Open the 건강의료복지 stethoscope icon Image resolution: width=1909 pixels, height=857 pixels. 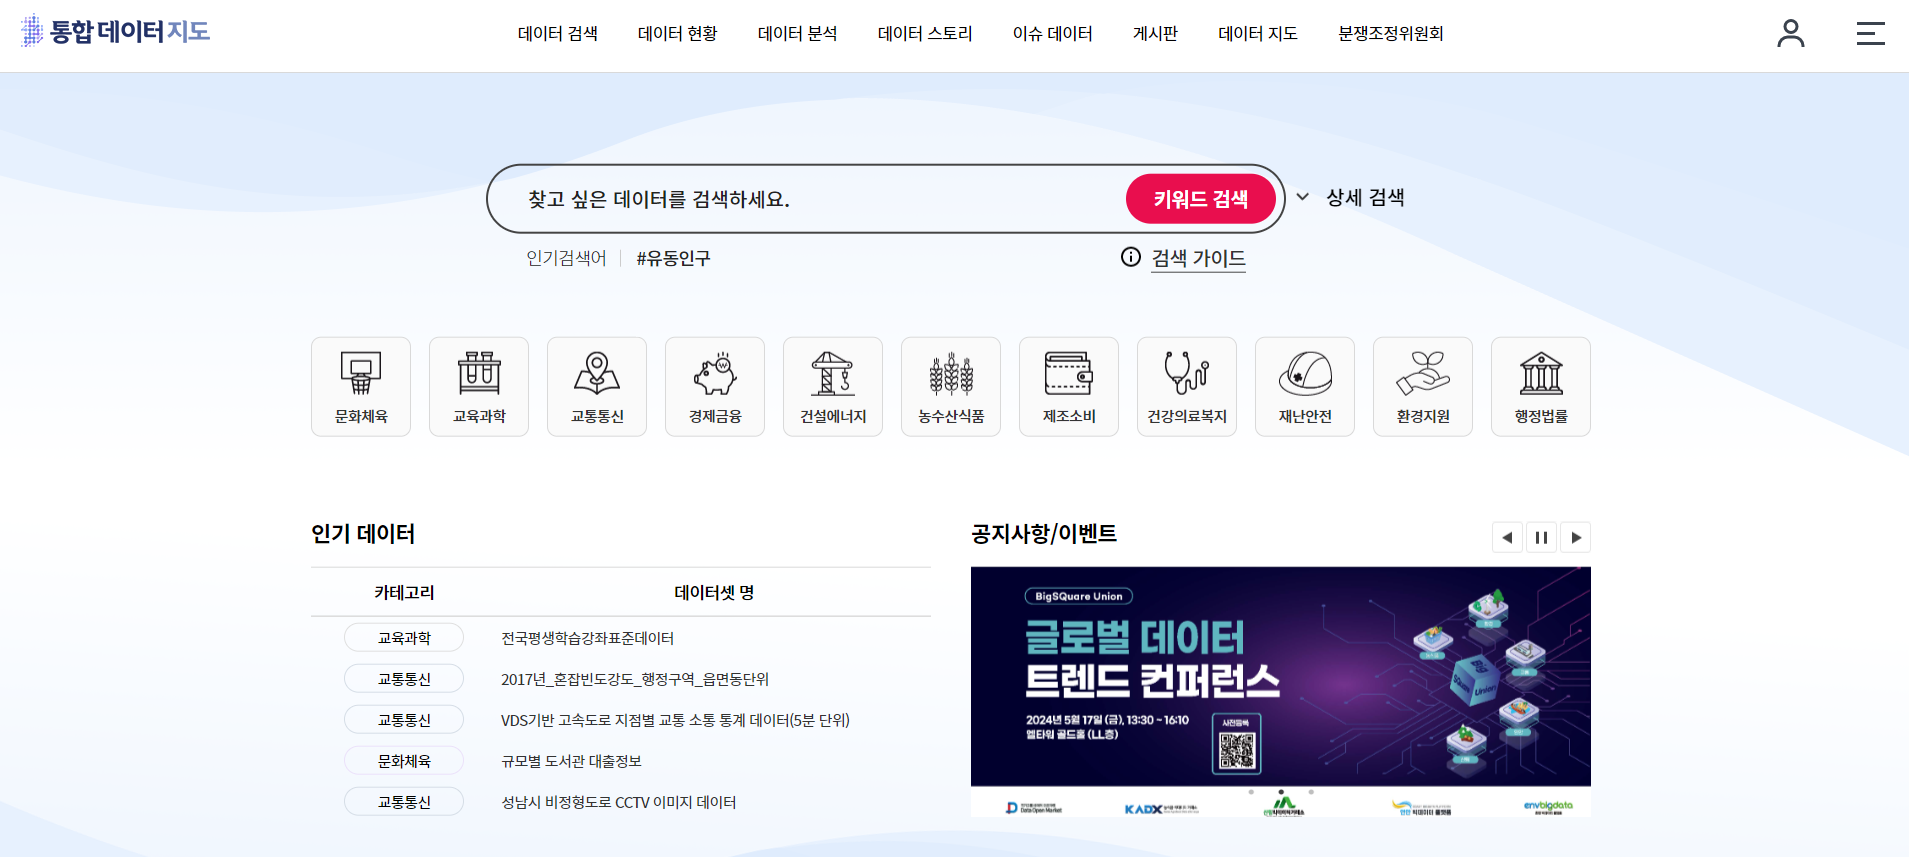point(1187,386)
